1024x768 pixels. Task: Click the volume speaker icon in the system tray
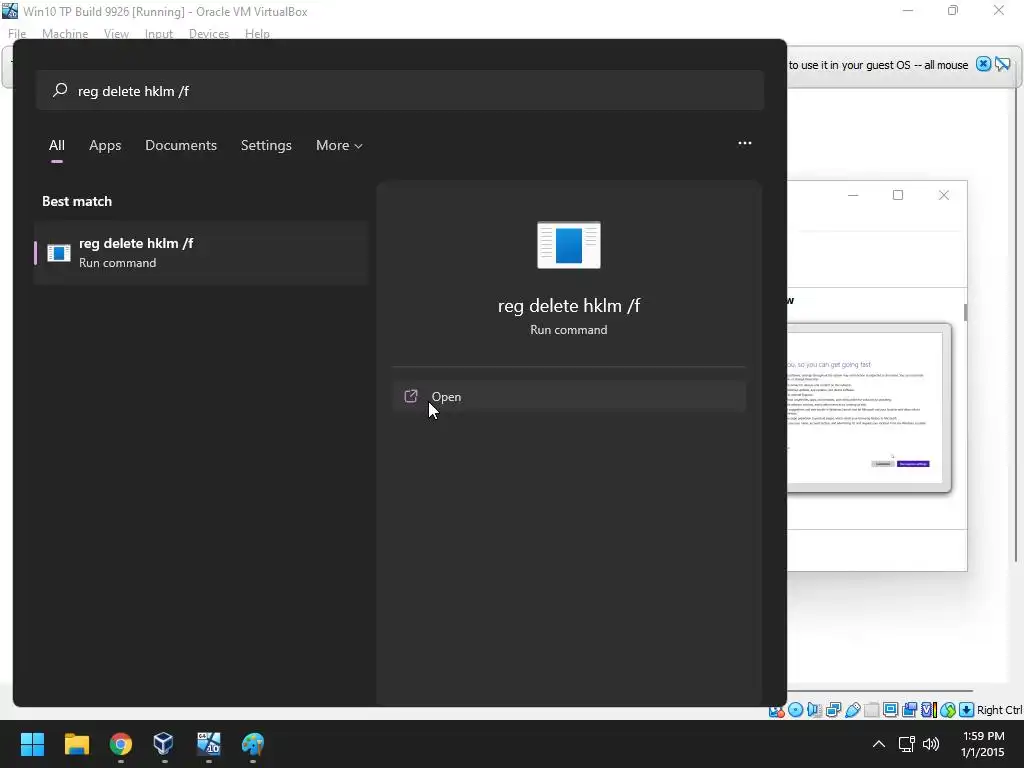tap(931, 744)
